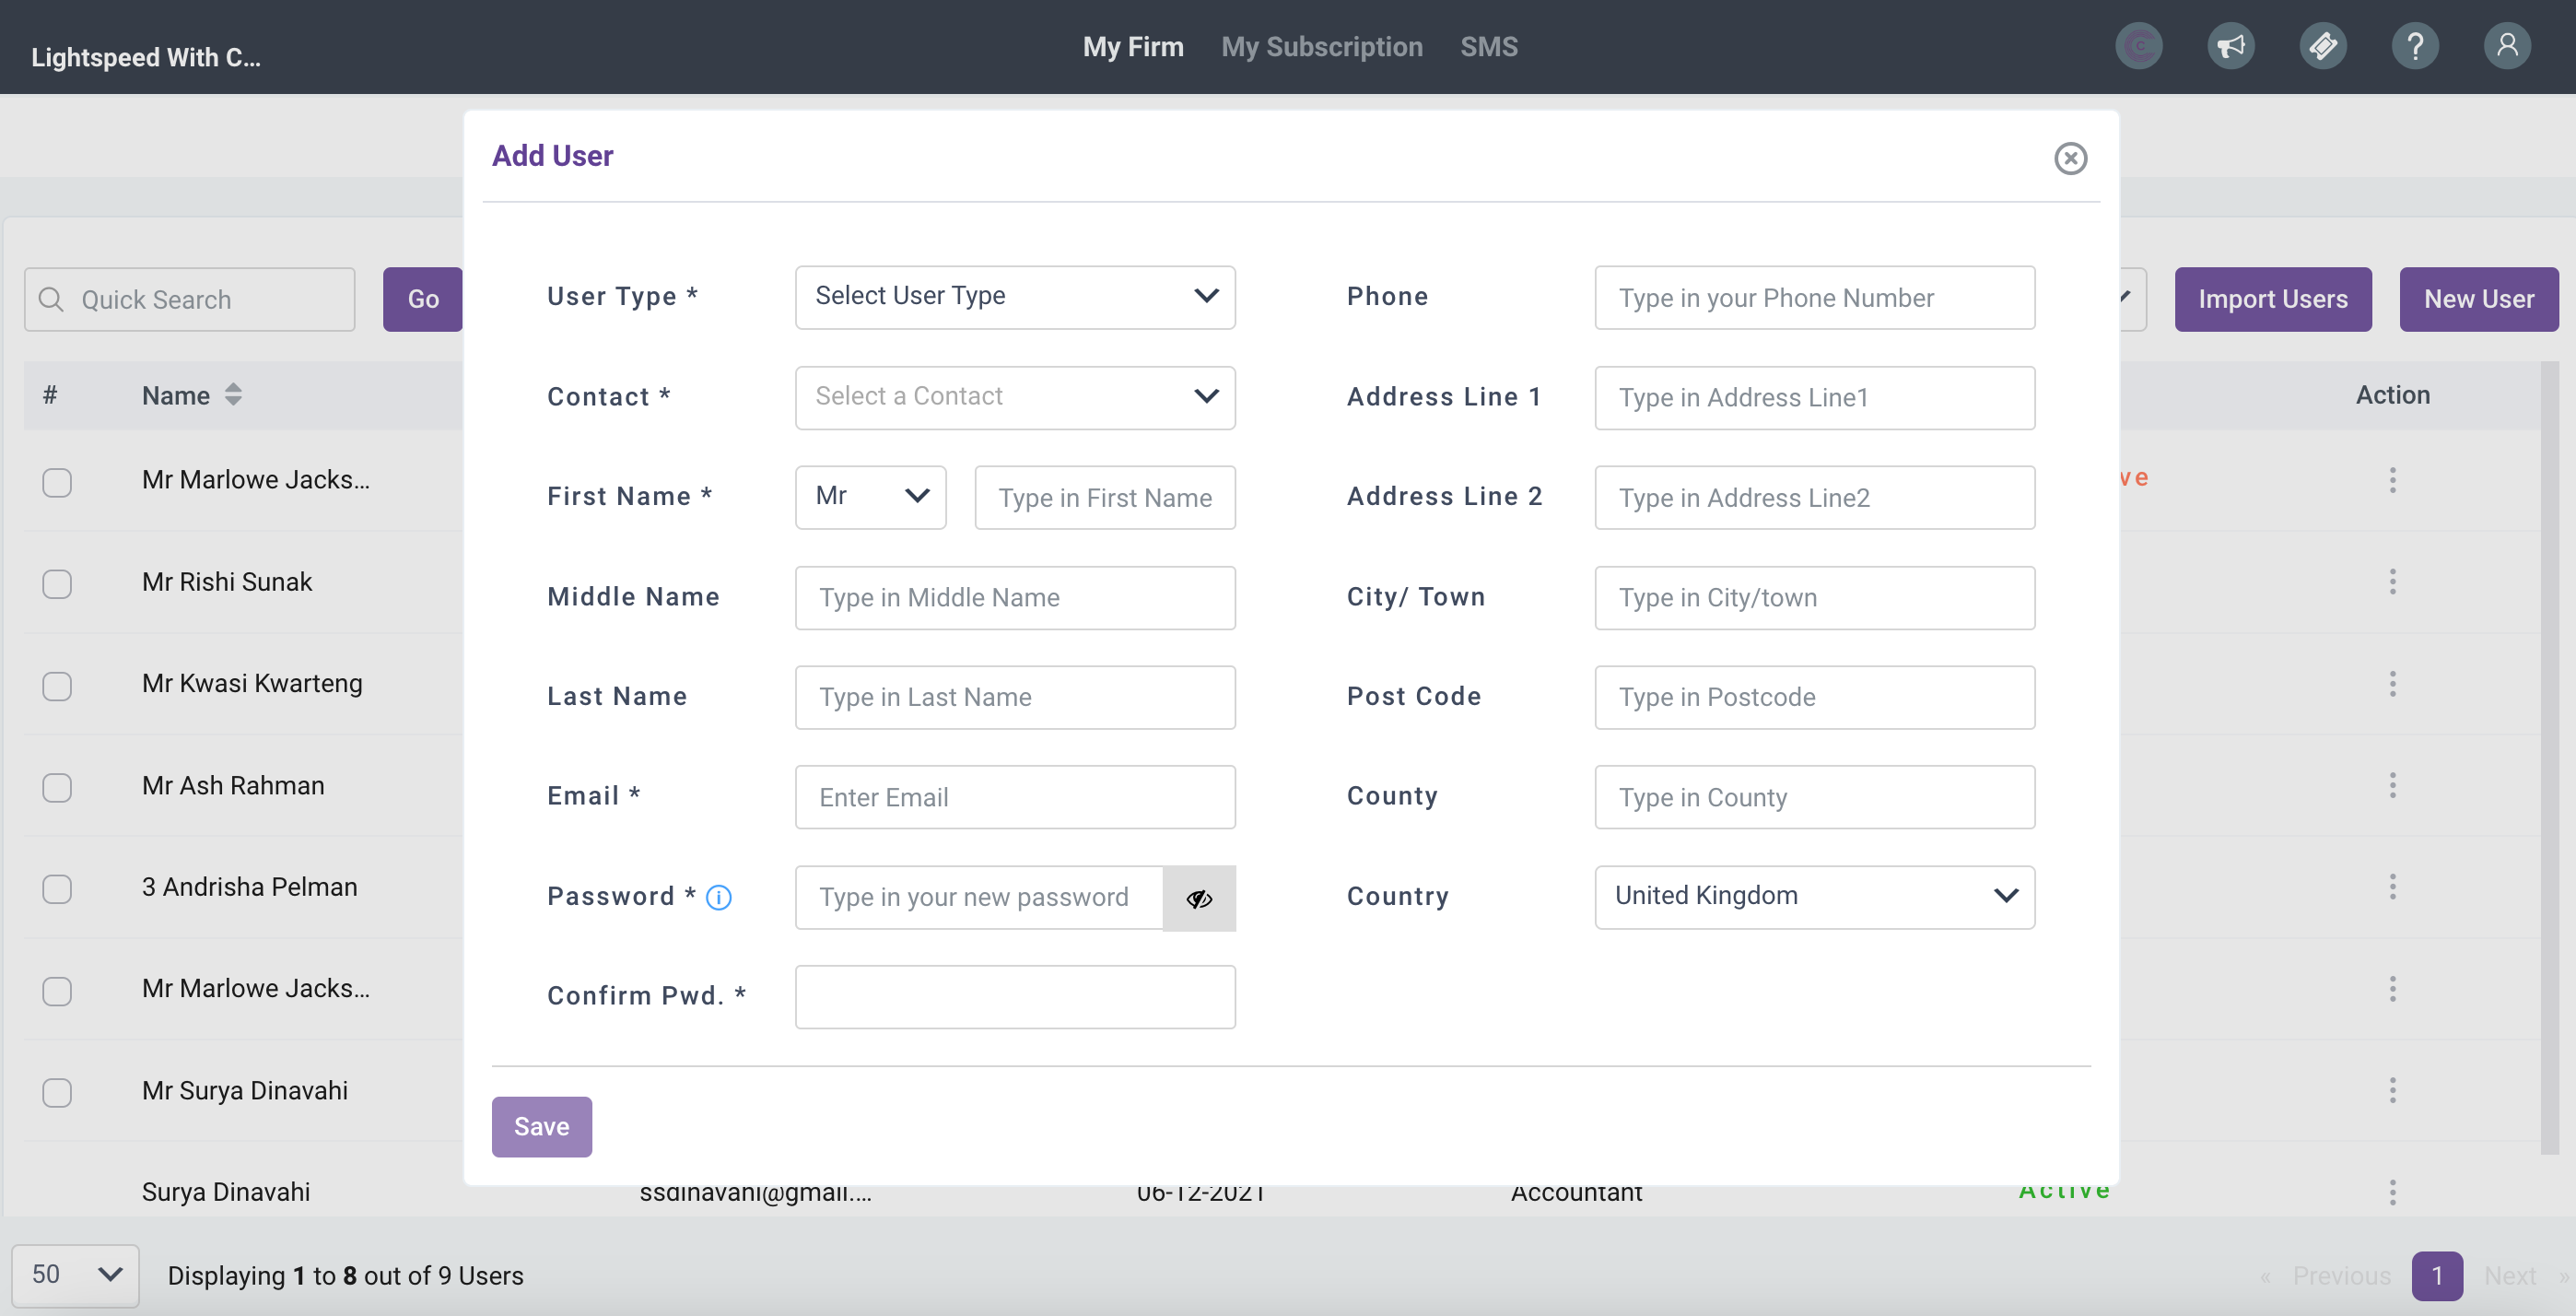Open action menu for Mr Rishi Sunak
This screenshot has height=1316, width=2576.
[x=2392, y=582]
